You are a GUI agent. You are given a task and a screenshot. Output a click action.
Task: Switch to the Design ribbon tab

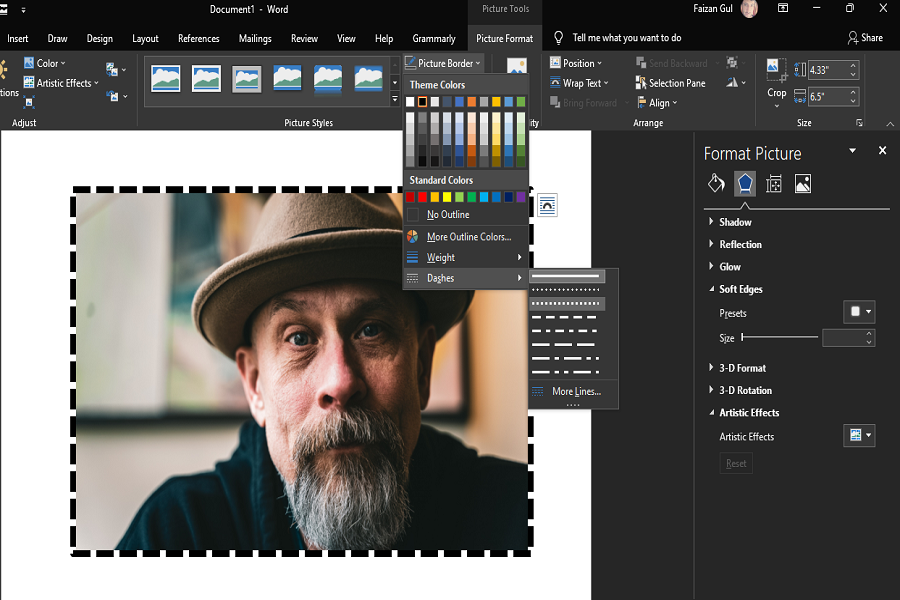tap(99, 38)
